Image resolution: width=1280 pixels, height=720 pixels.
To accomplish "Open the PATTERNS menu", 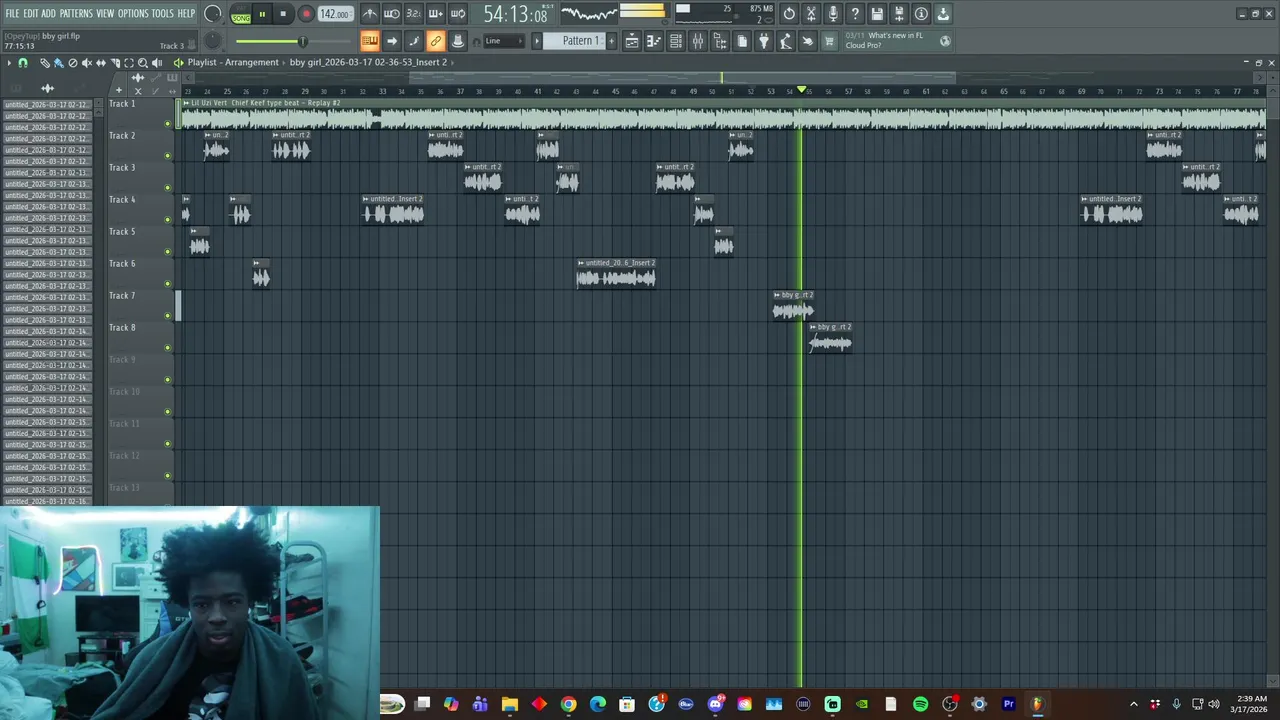I will pos(76,14).
